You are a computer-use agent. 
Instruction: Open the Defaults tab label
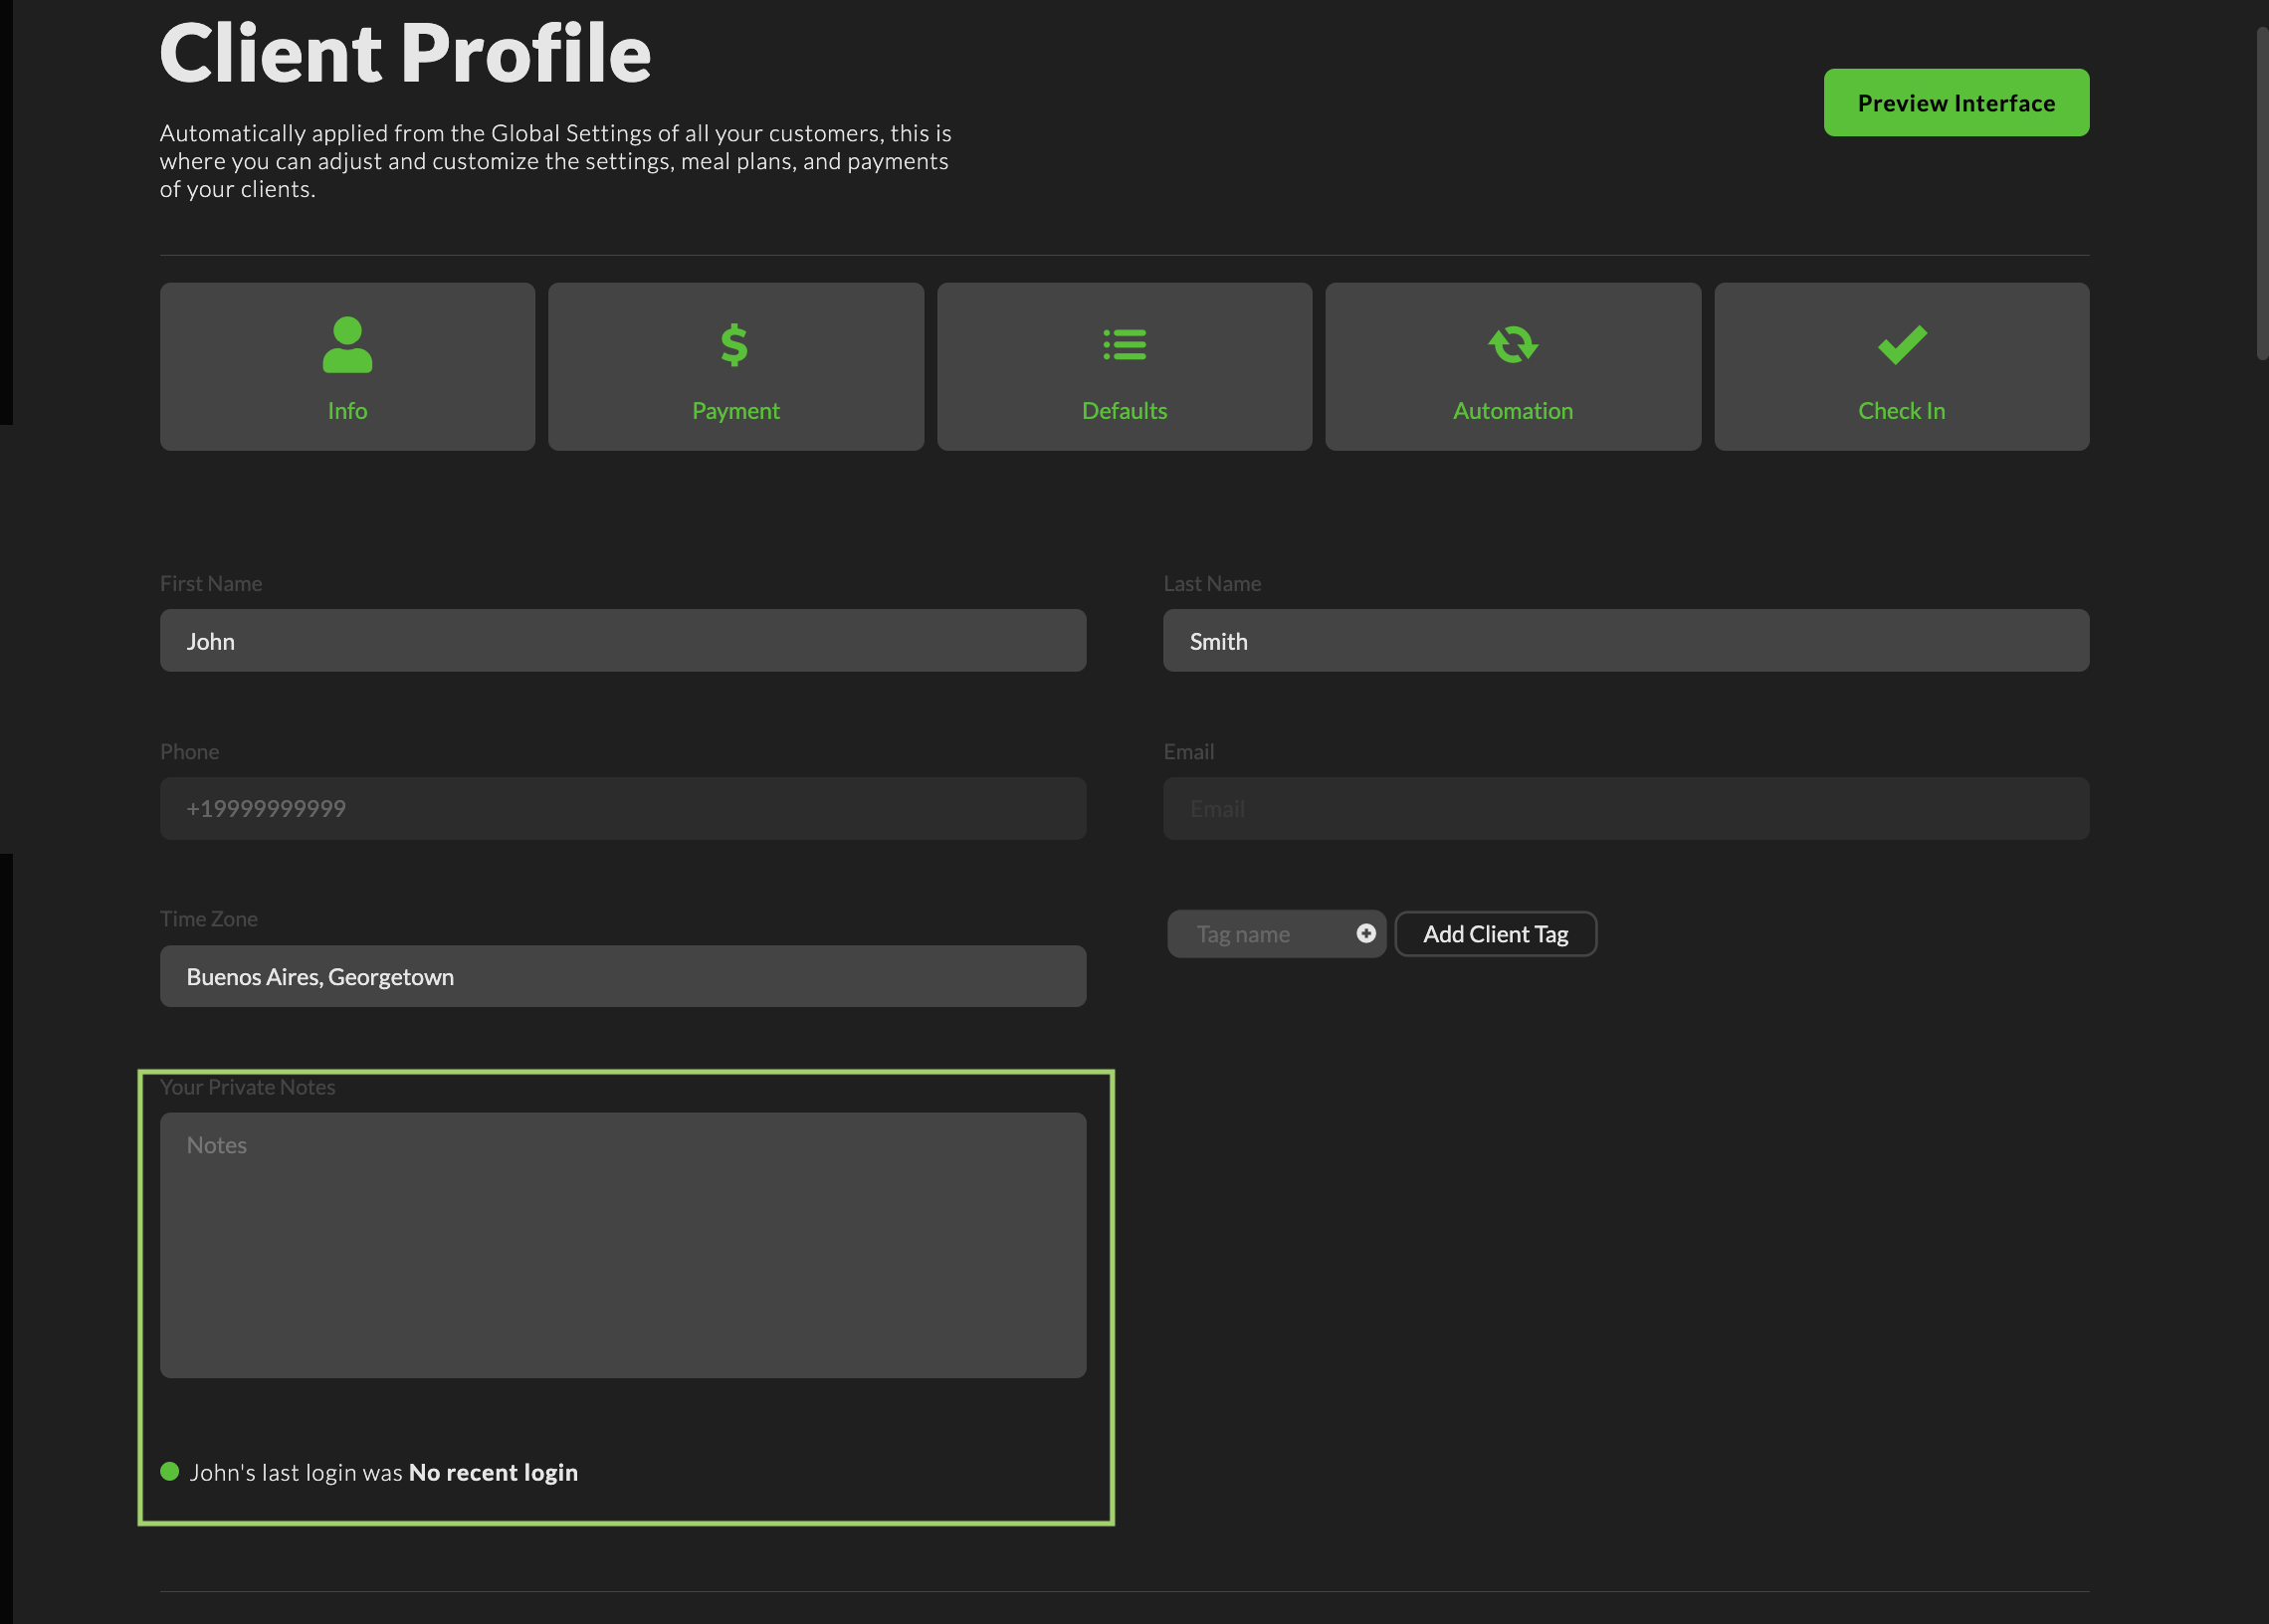tap(1124, 411)
